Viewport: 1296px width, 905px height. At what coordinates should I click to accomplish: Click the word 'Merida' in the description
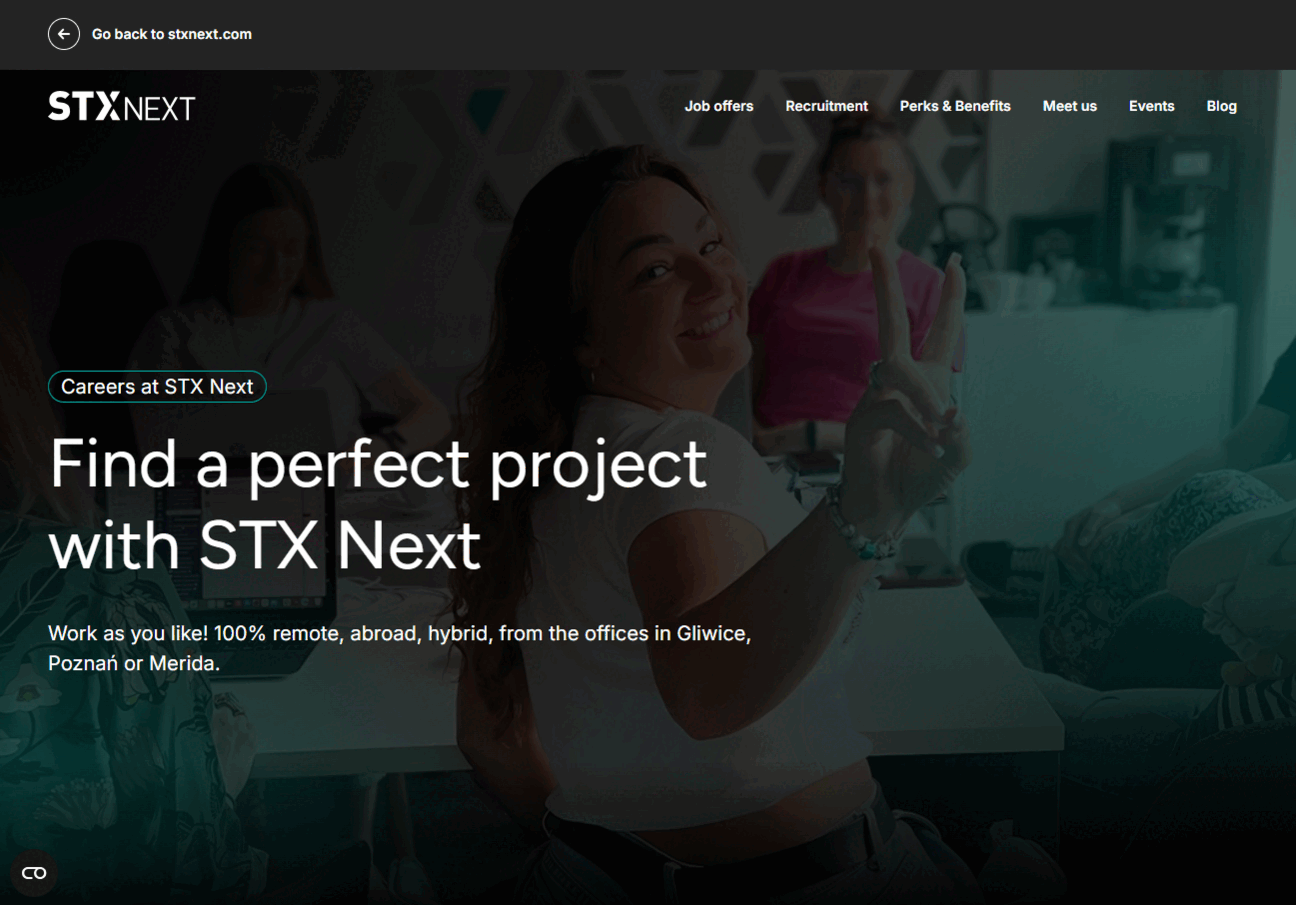183,663
